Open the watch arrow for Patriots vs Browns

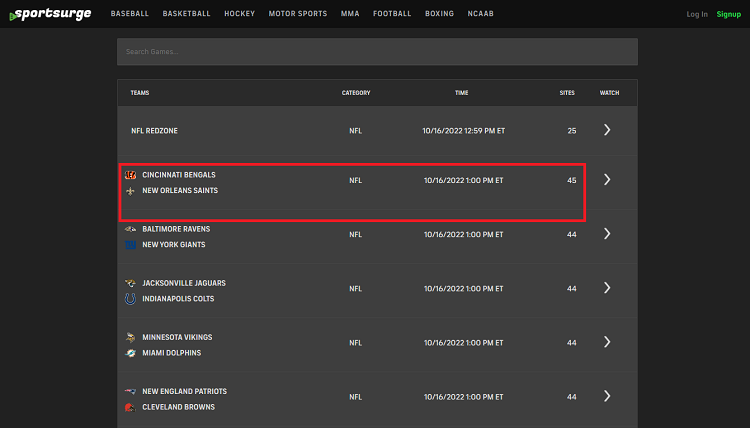point(607,396)
